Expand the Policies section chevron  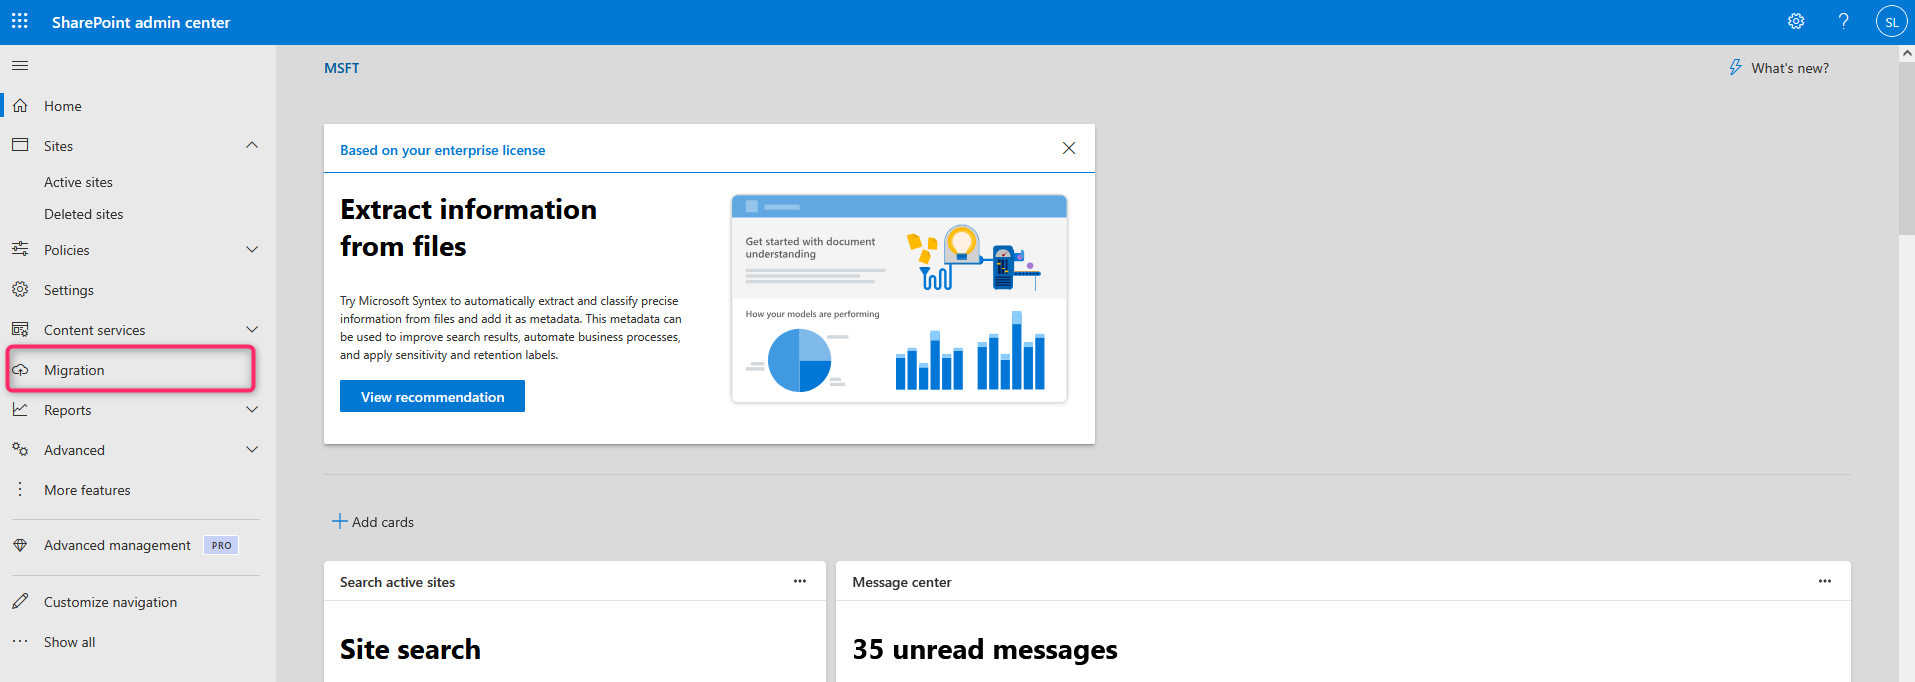point(252,249)
